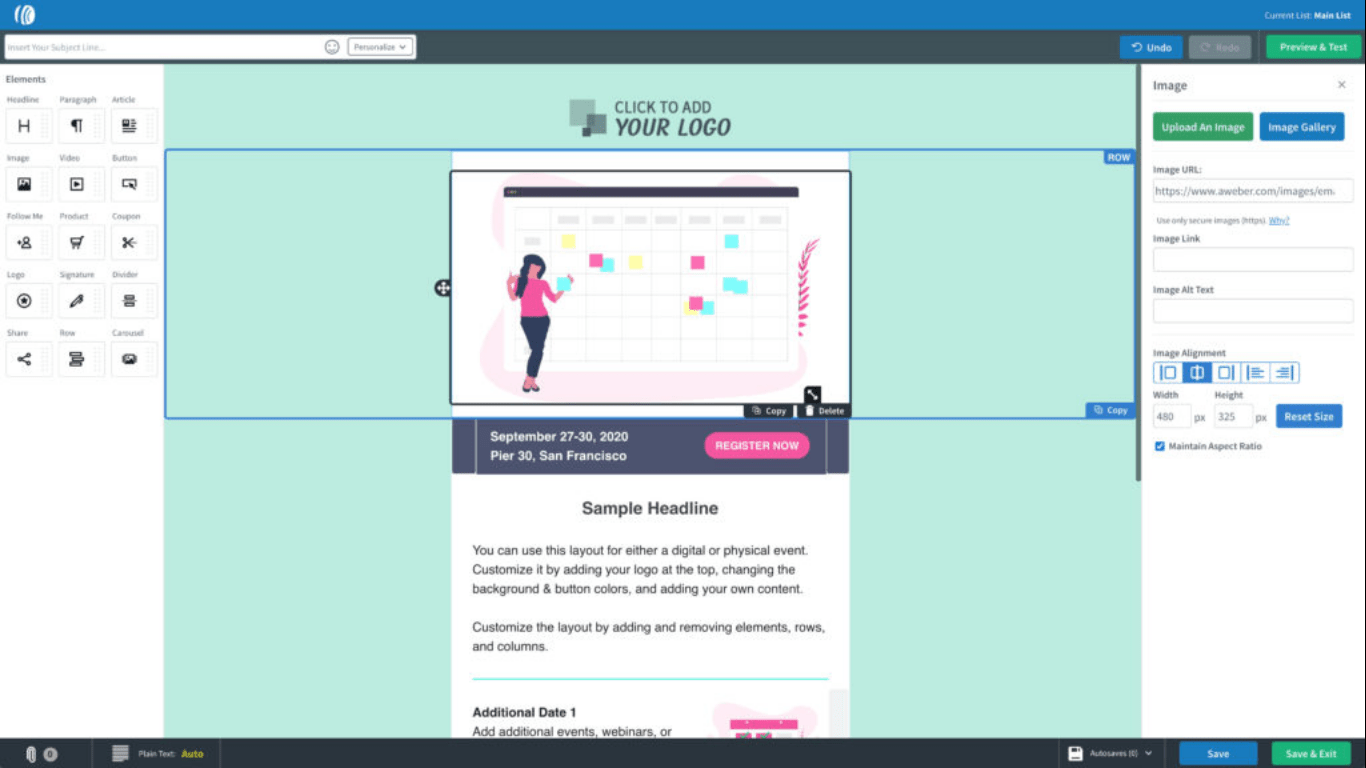The width and height of the screenshot is (1366, 768).
Task: Select the Row element icon
Action: (76, 359)
